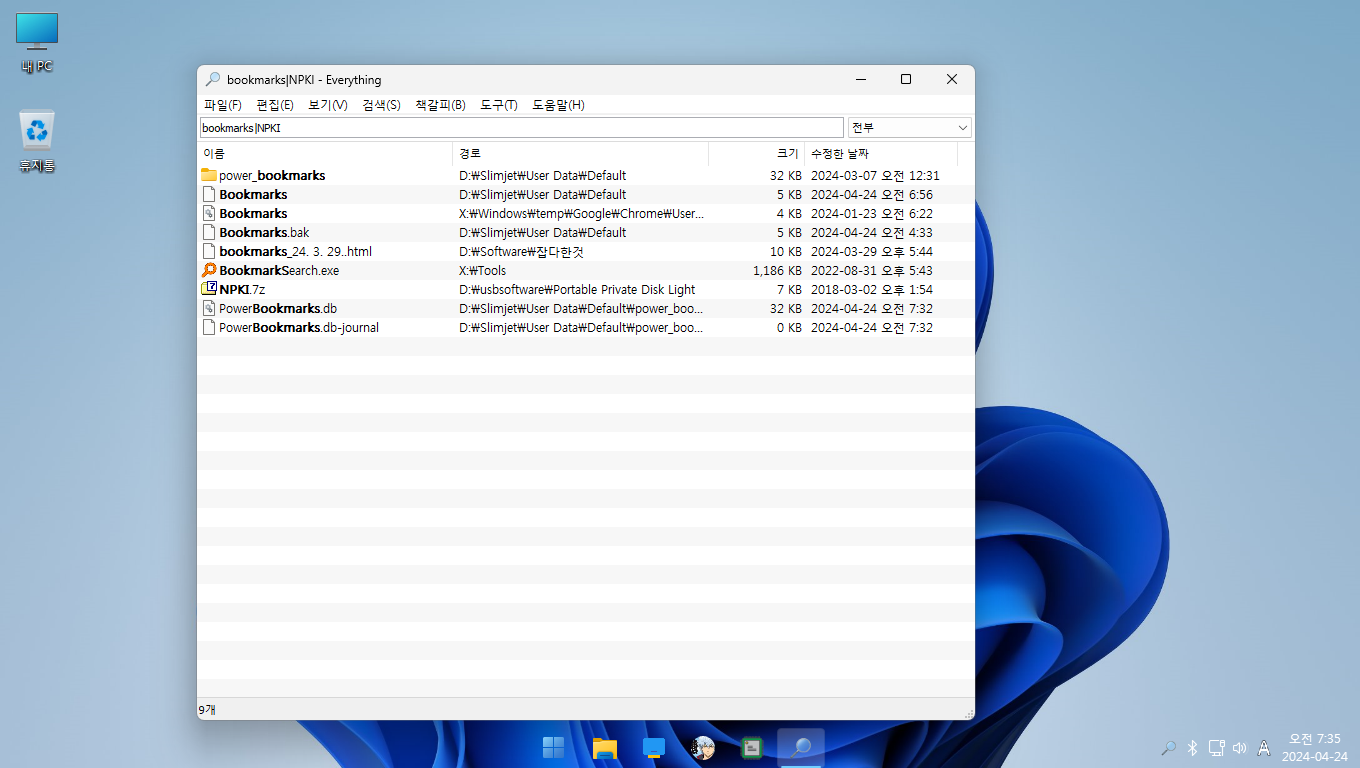Screen dimensions: 1360x768
Task: Click the search box containing bookmarks|NPKI
Action: (x=521, y=128)
